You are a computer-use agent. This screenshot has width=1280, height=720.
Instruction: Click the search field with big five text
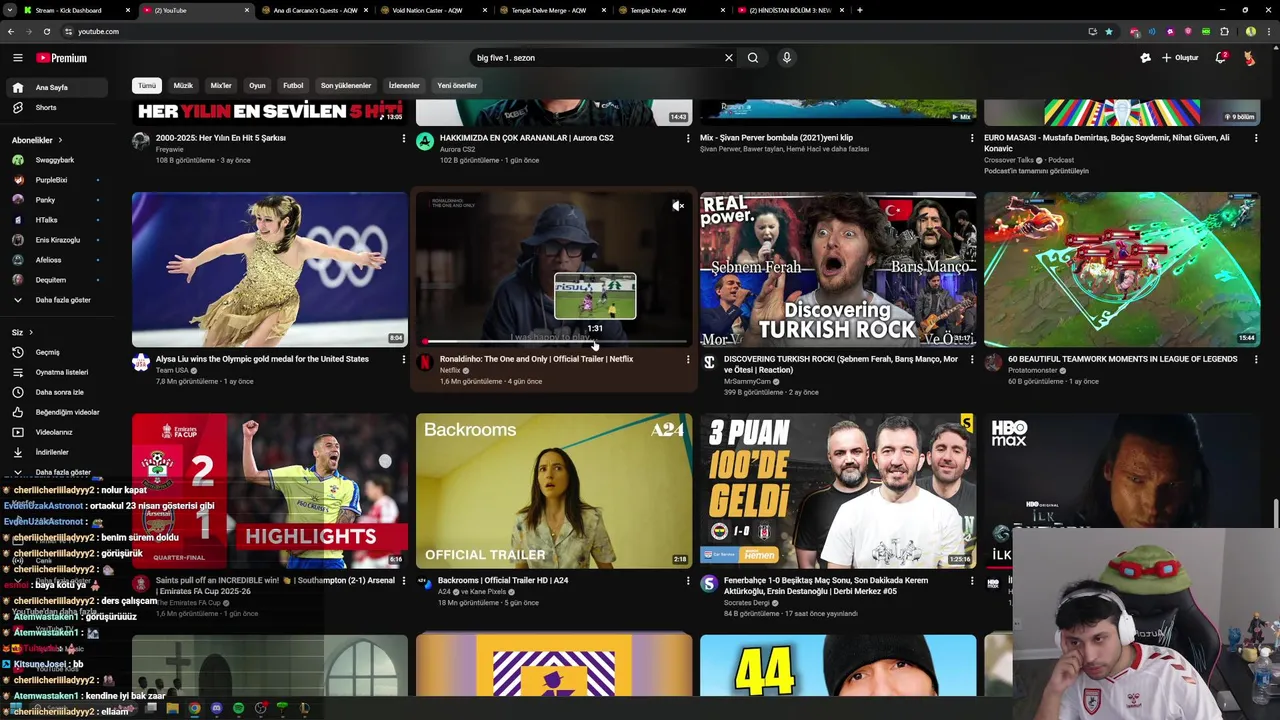pos(597,58)
